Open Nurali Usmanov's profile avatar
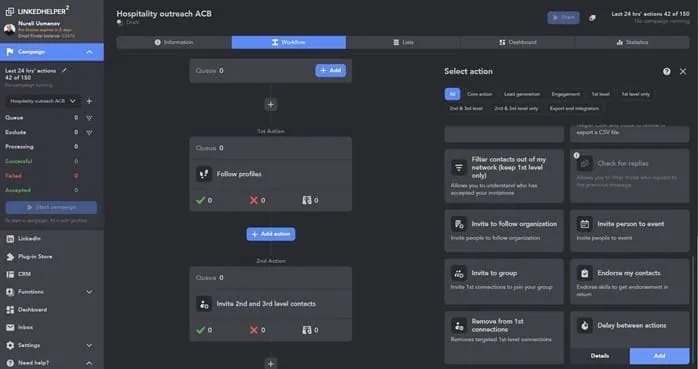 [x=9, y=29]
